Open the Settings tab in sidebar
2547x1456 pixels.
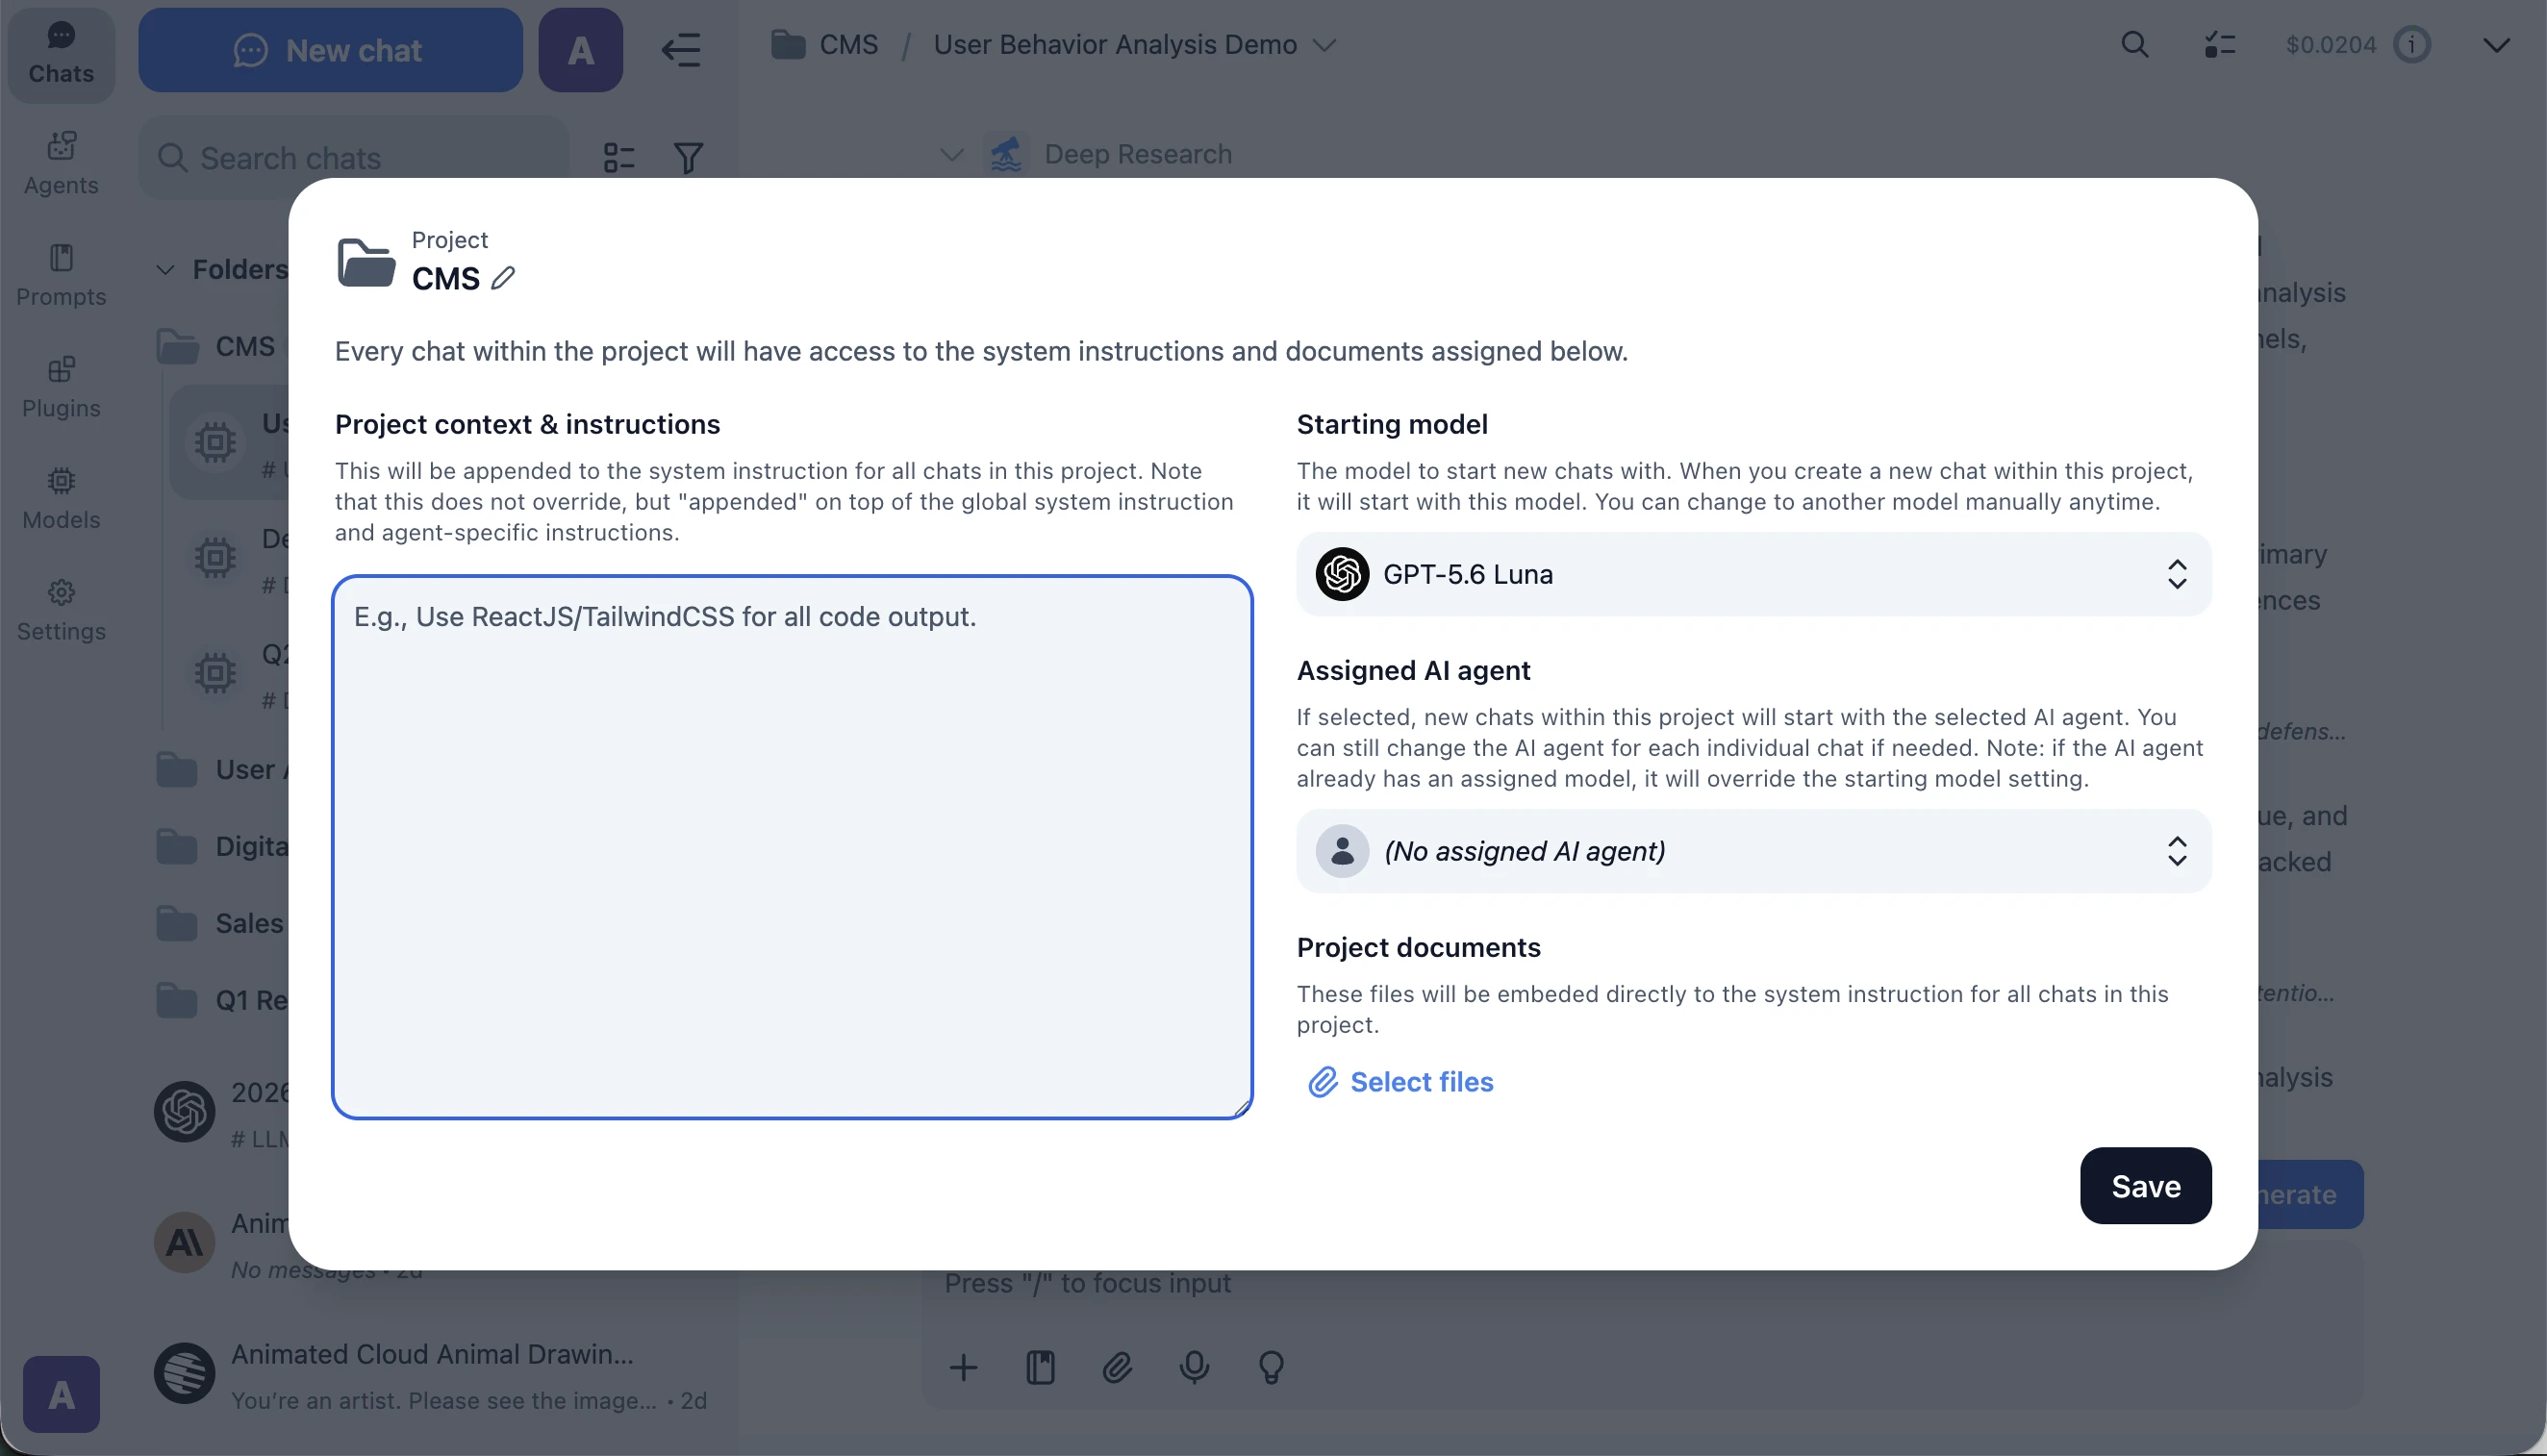click(61, 610)
